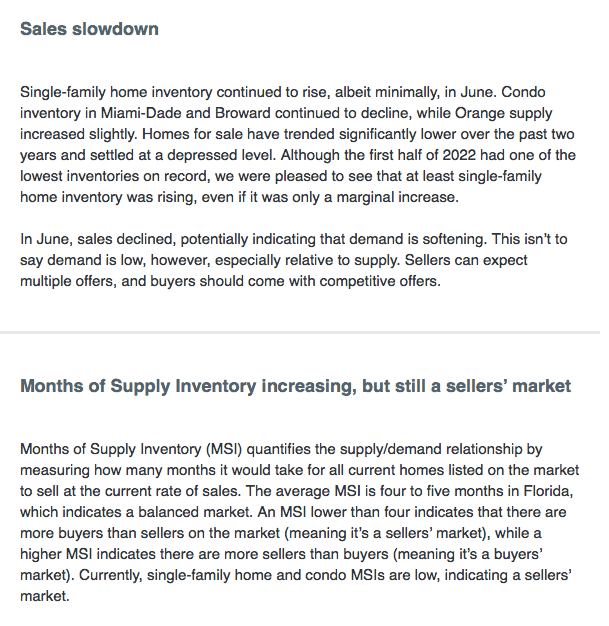This screenshot has width=609, height=626.
Task: Click the 'Months of Supply Inventory increasing' heading
Action: [x=296, y=386]
